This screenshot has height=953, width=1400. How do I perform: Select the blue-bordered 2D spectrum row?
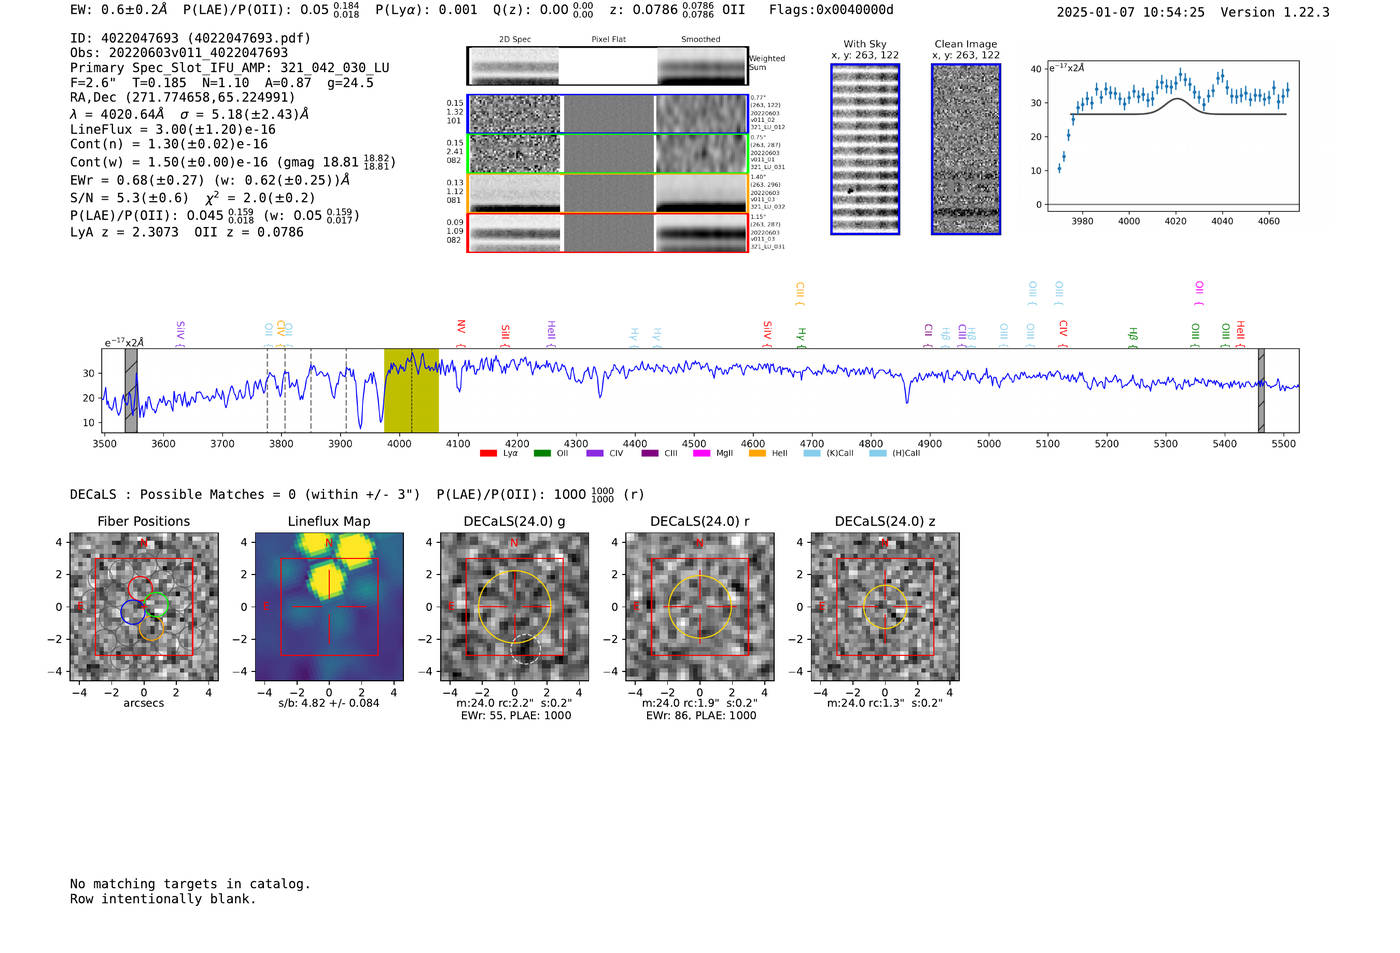click(x=607, y=114)
